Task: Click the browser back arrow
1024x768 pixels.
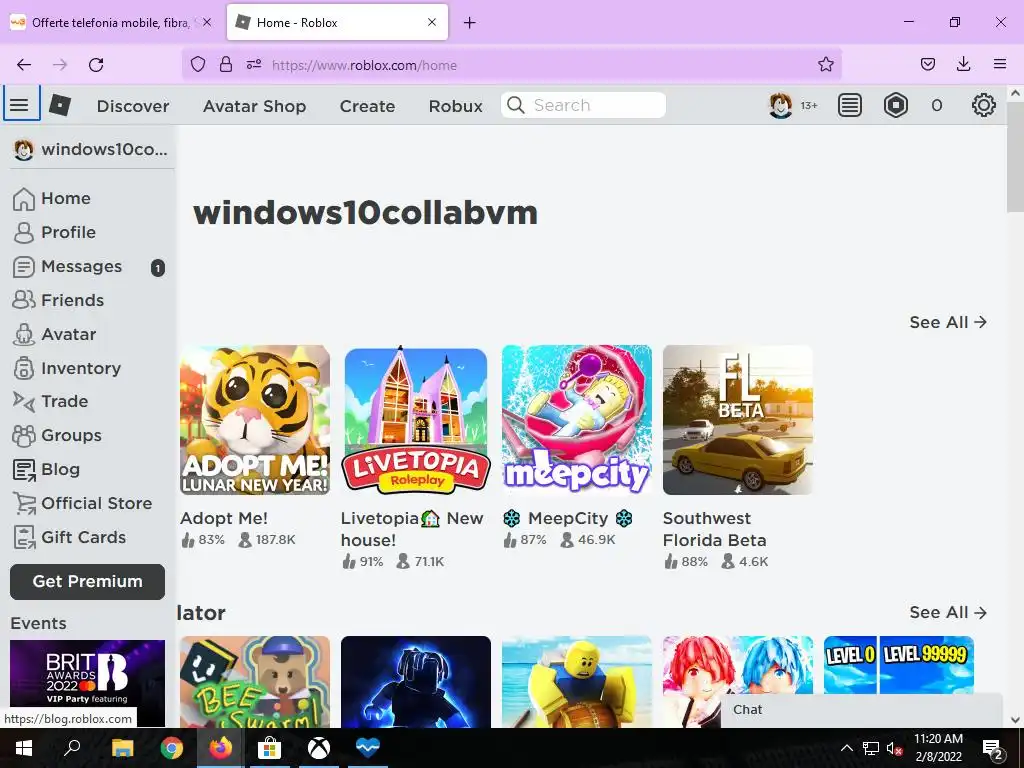Action: pyautogui.click(x=24, y=65)
